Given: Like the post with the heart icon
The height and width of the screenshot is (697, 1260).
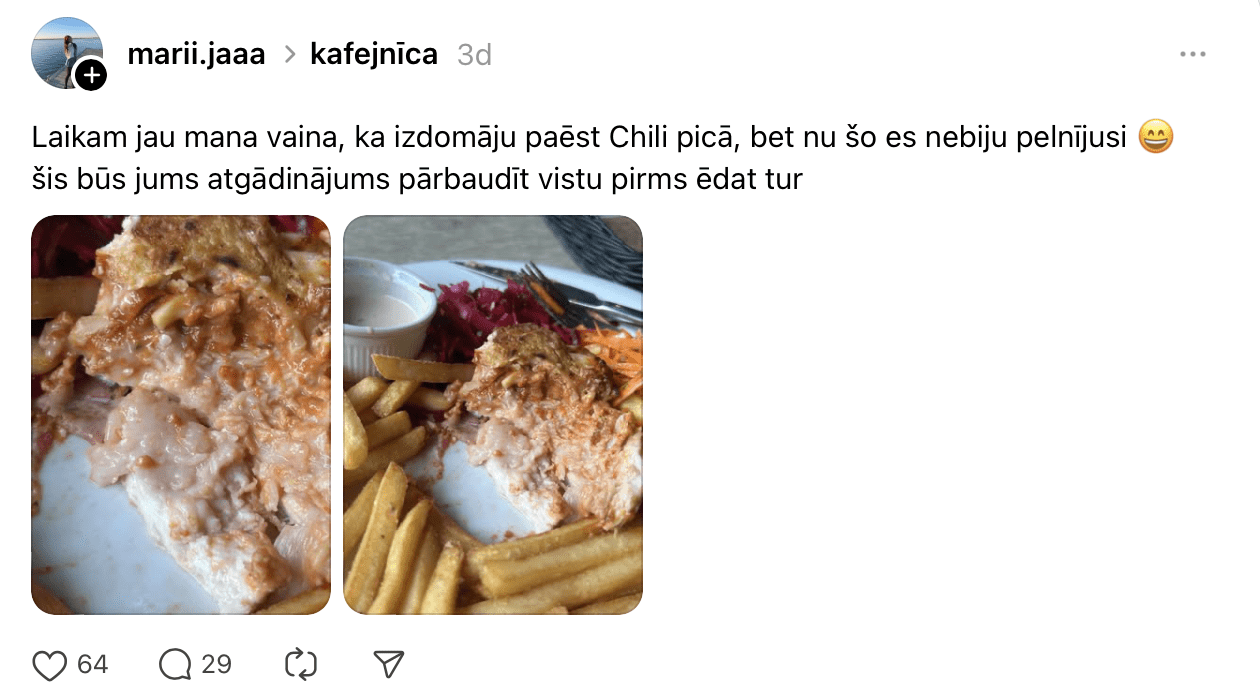Looking at the screenshot, I should click(x=49, y=665).
